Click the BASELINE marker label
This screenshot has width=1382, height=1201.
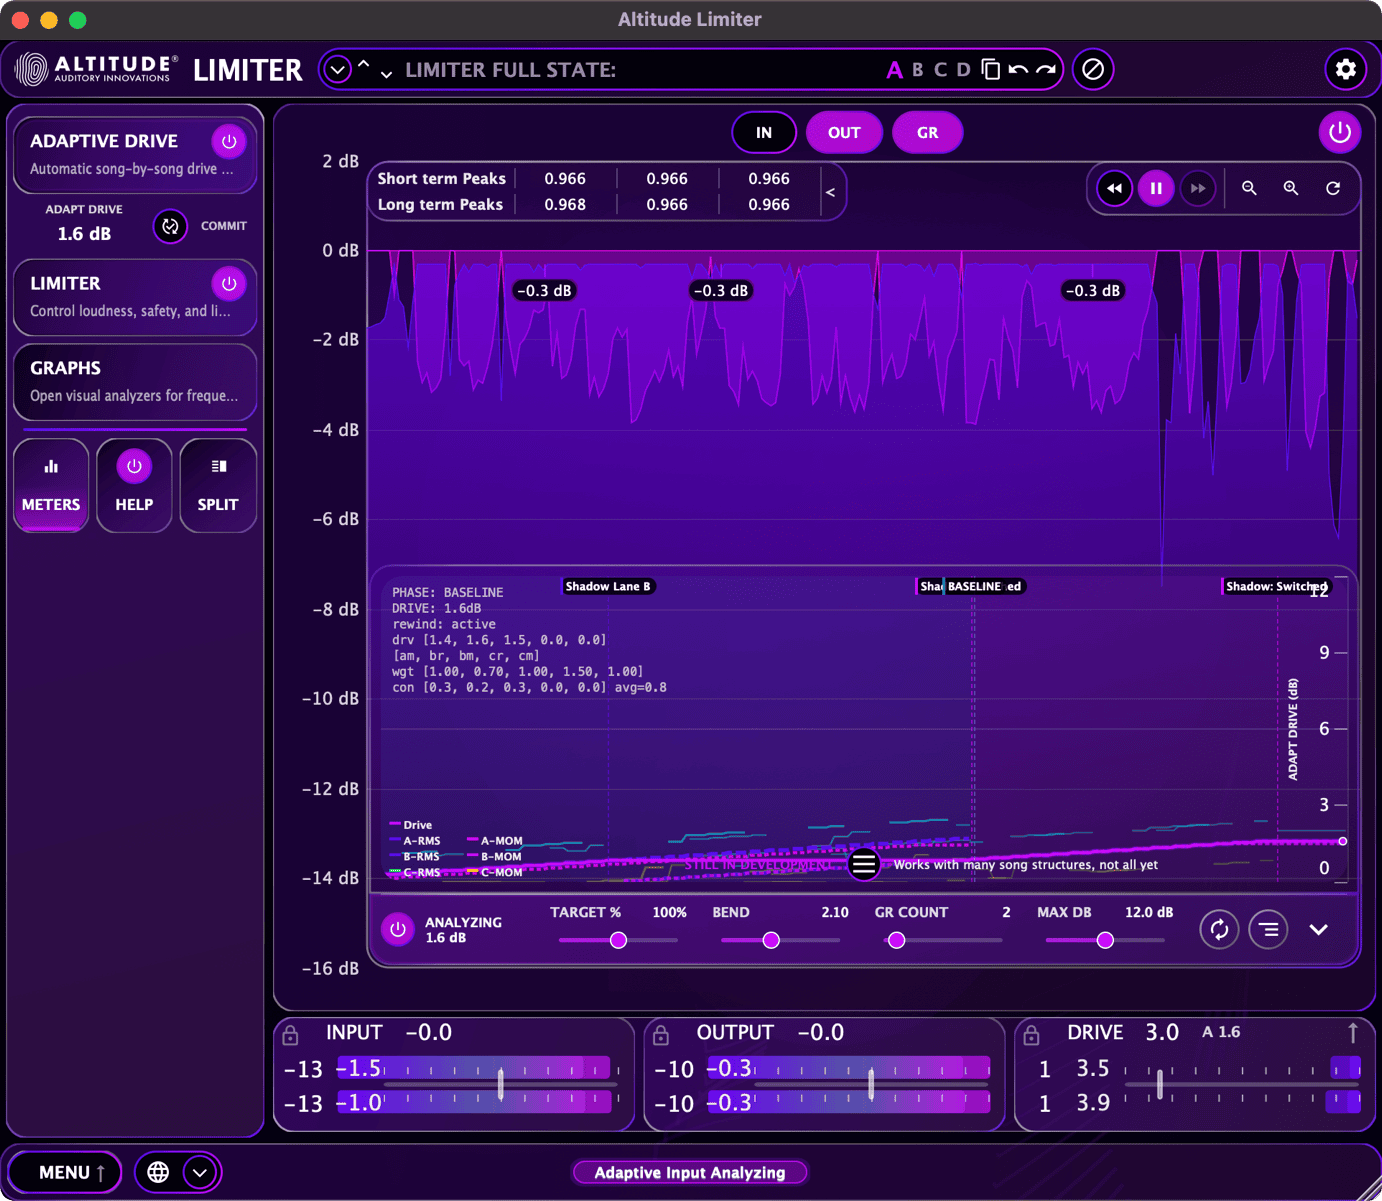(x=974, y=587)
